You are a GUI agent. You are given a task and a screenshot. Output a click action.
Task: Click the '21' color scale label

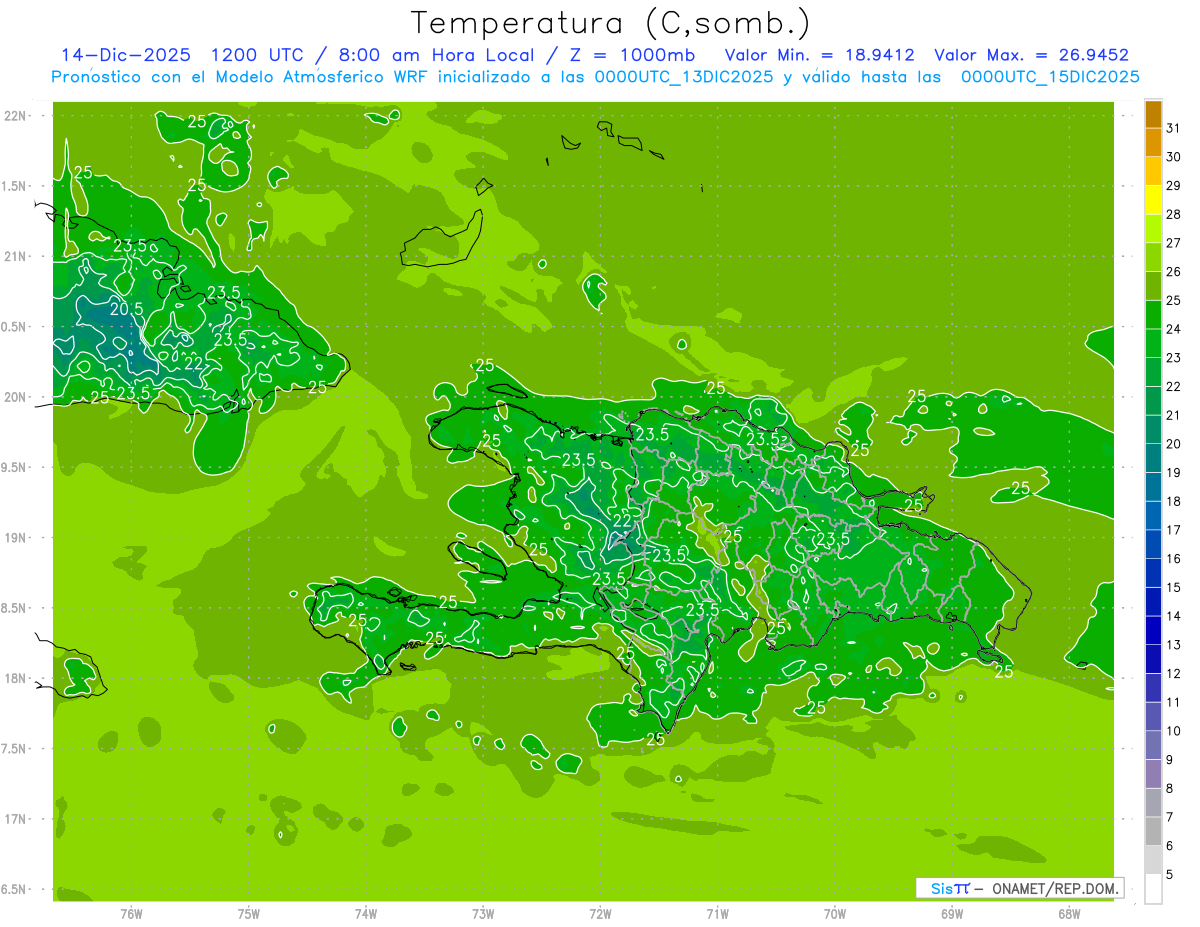(x=1174, y=415)
